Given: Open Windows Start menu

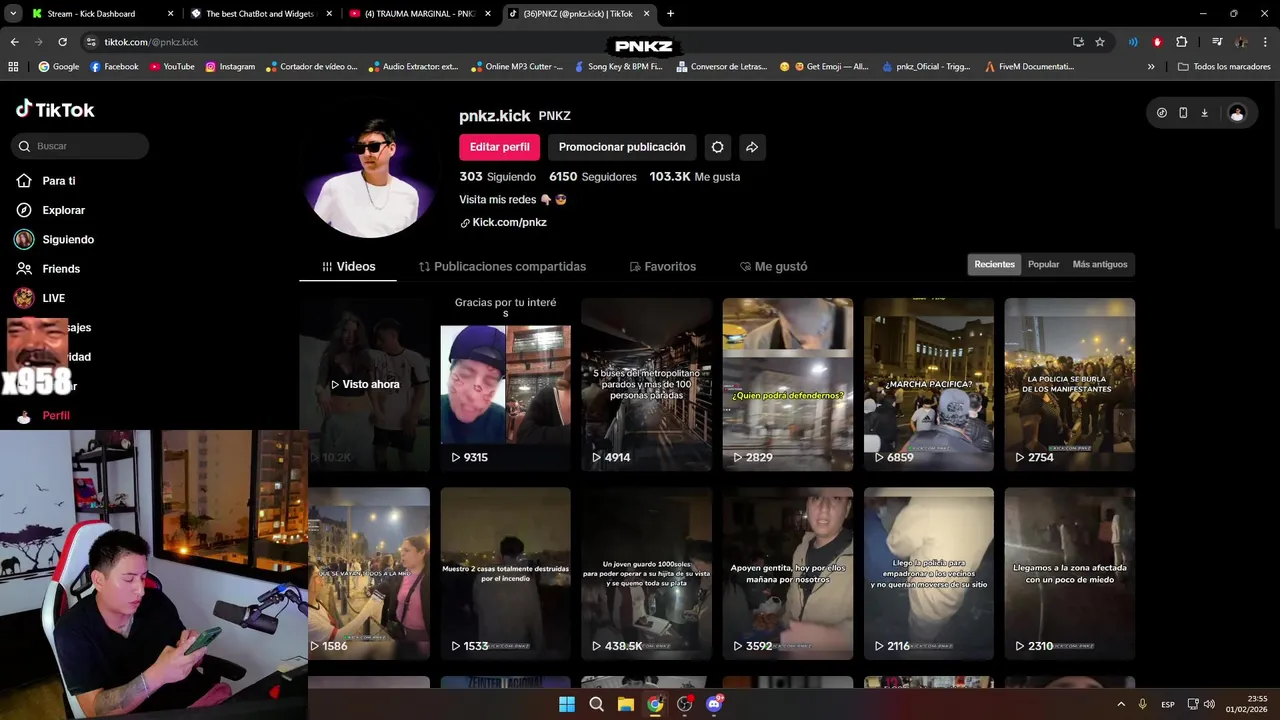Looking at the screenshot, I should tap(567, 704).
